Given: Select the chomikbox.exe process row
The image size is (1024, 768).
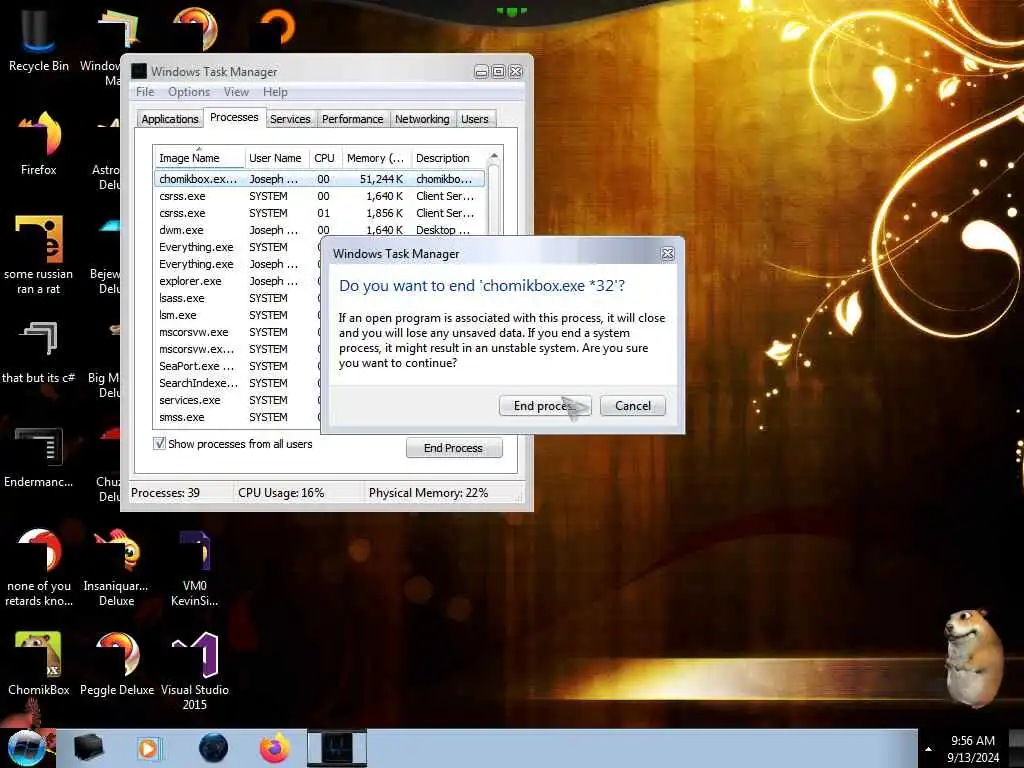Looking at the screenshot, I should pyautogui.click(x=320, y=179).
